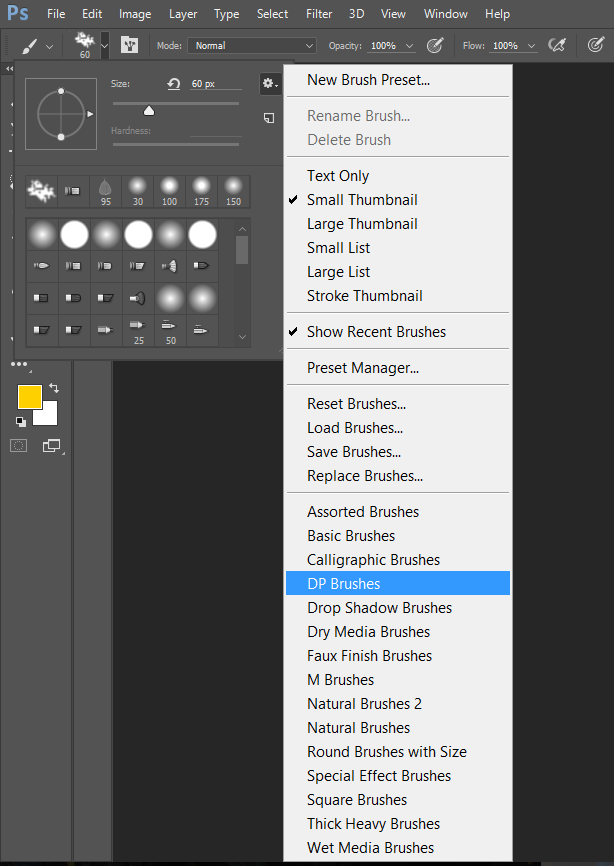Image resolution: width=614 pixels, height=866 pixels.
Task: Toggle pressure for size icon
Action: [595, 45]
